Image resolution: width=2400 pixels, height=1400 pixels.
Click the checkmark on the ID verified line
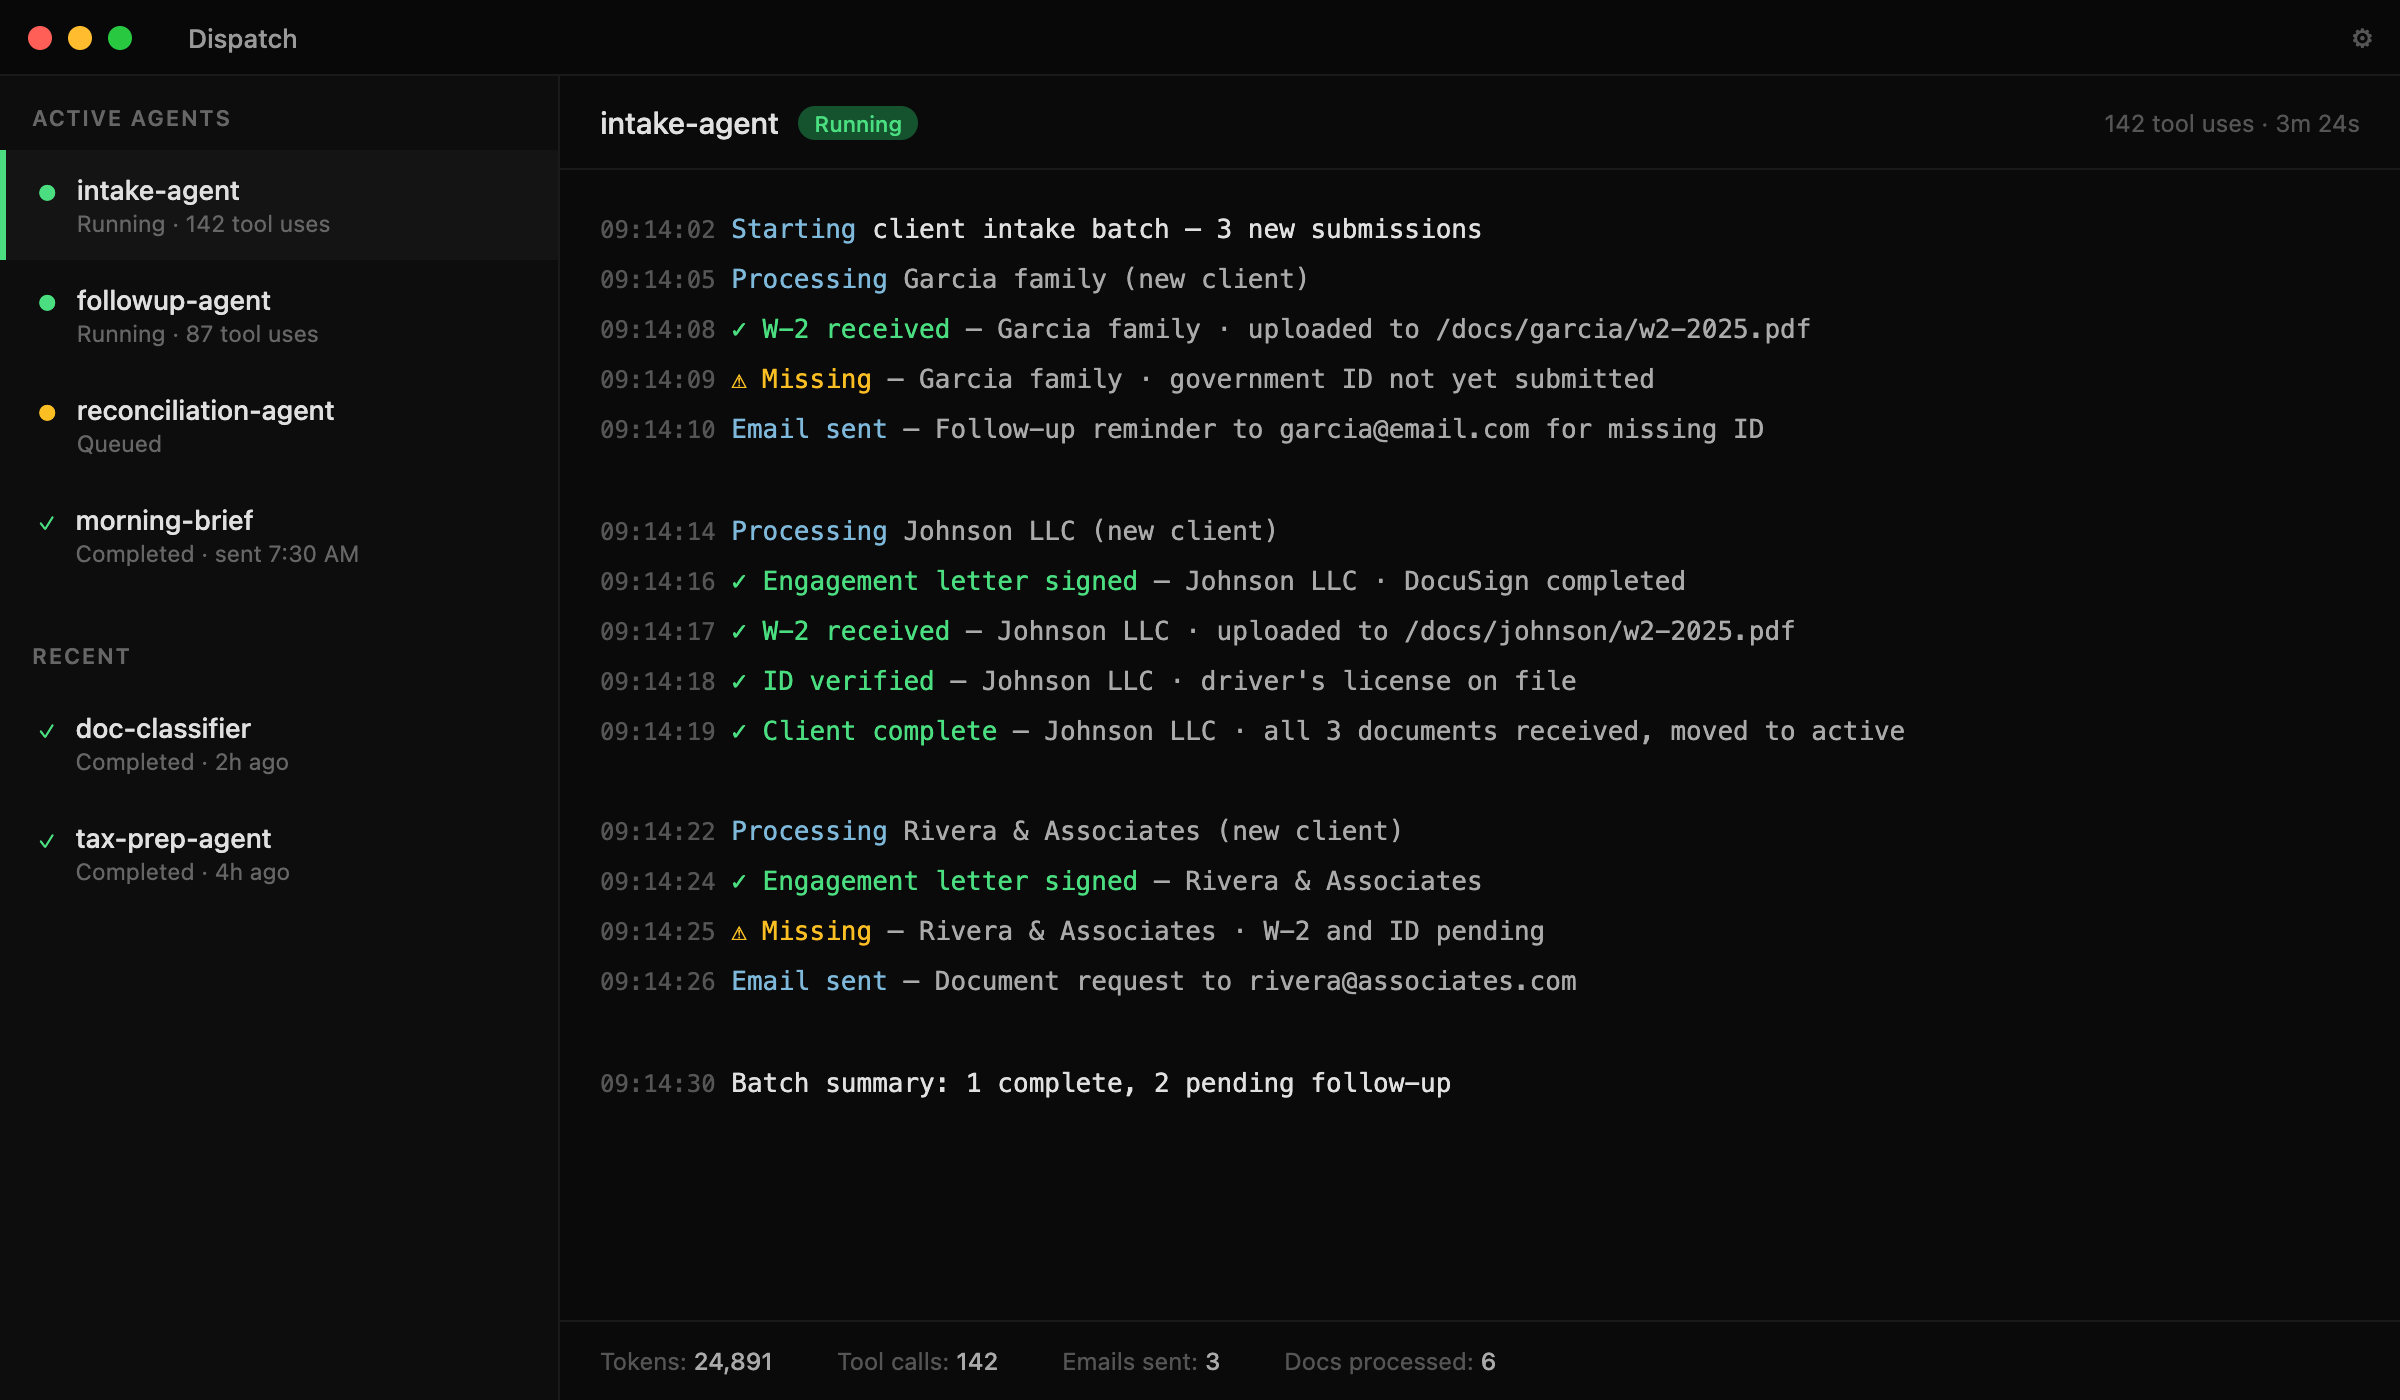coord(739,681)
